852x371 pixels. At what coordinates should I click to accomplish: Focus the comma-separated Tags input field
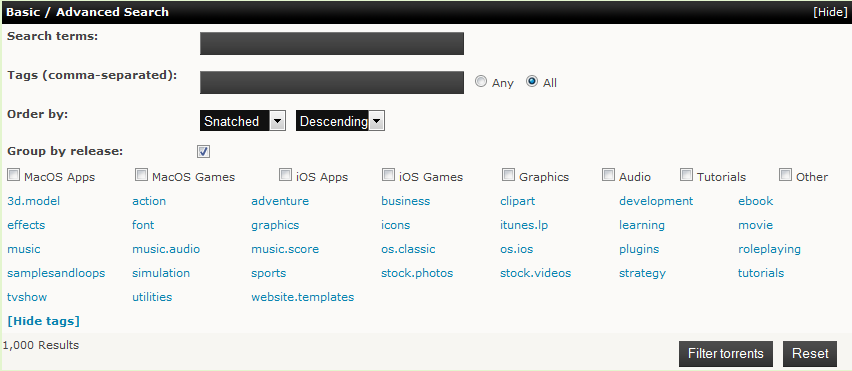[x=331, y=83]
